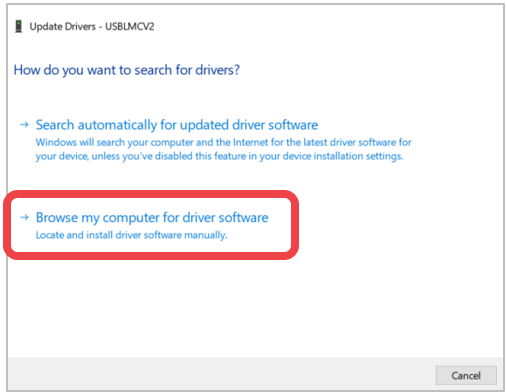Click the arrow icon before Search automatically

tap(24, 125)
